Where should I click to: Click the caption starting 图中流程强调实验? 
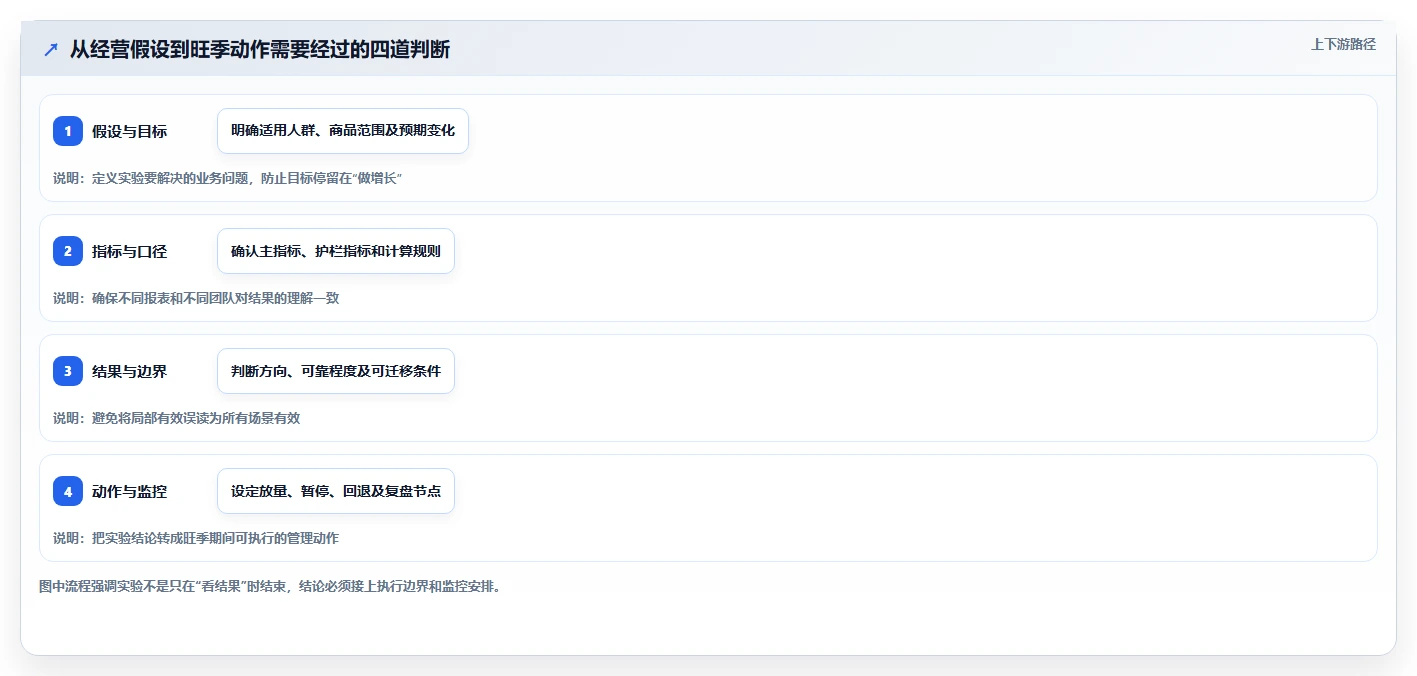pyautogui.click(x=270, y=586)
